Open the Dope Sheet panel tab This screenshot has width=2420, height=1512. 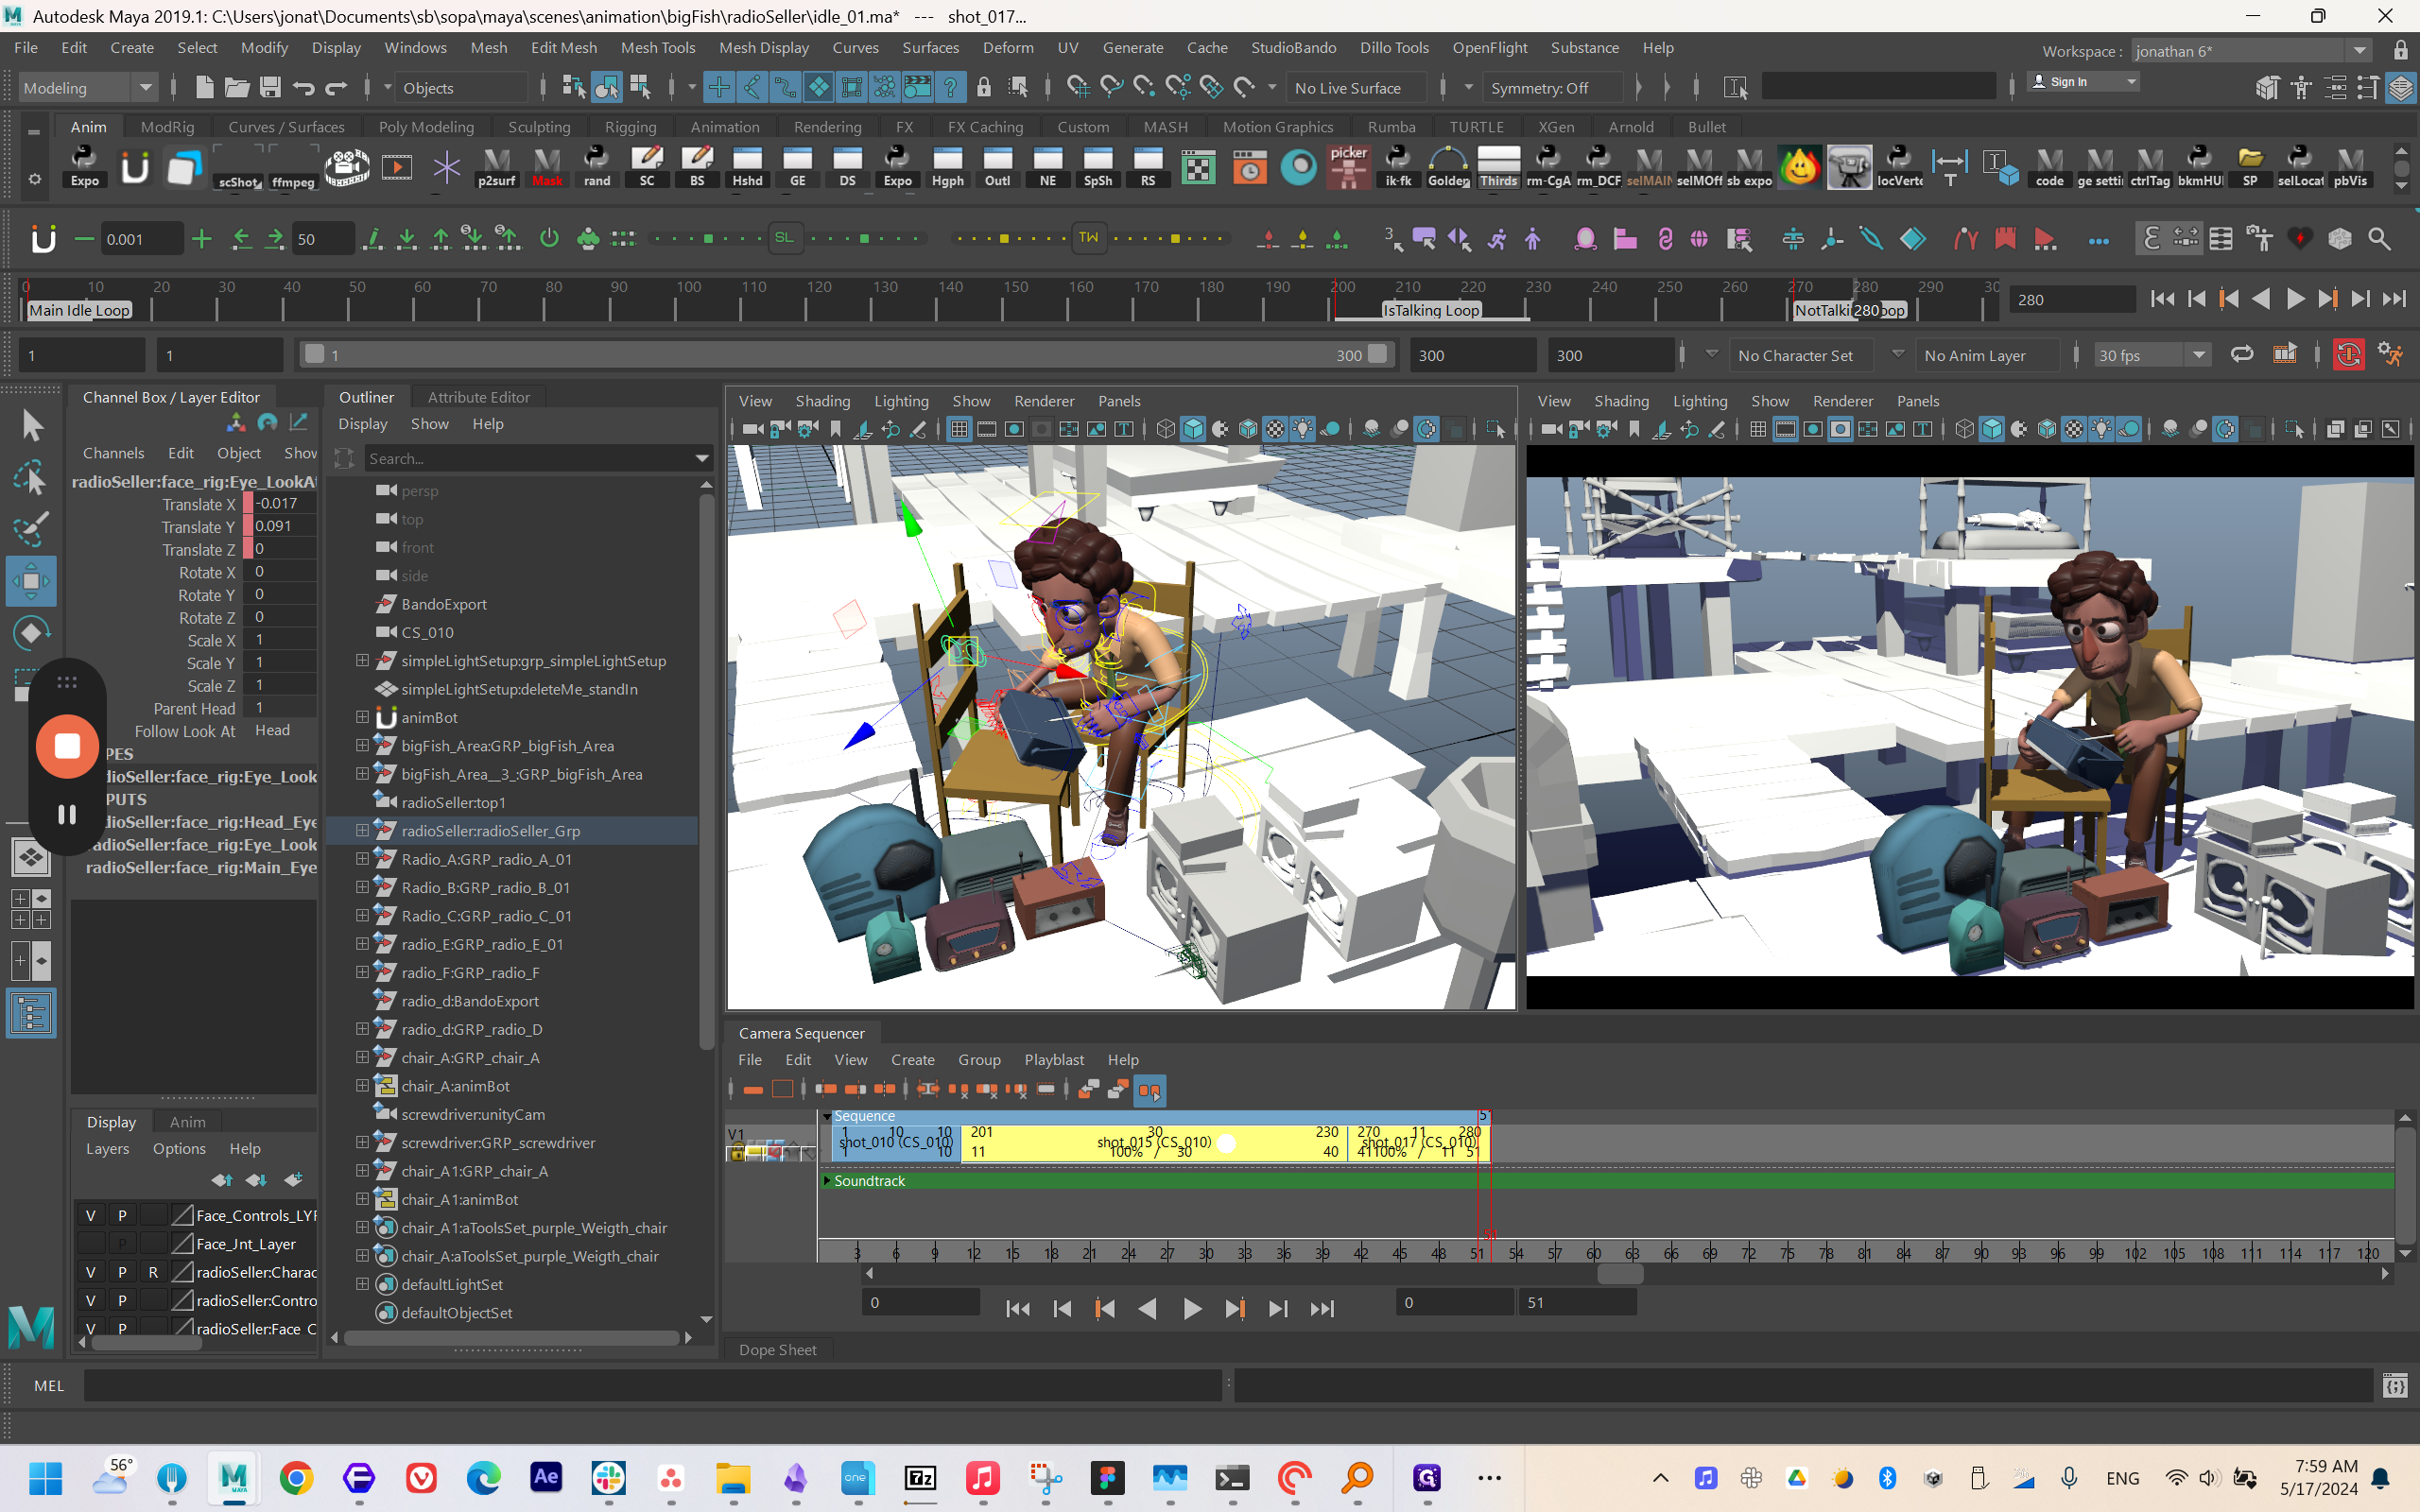click(778, 1349)
